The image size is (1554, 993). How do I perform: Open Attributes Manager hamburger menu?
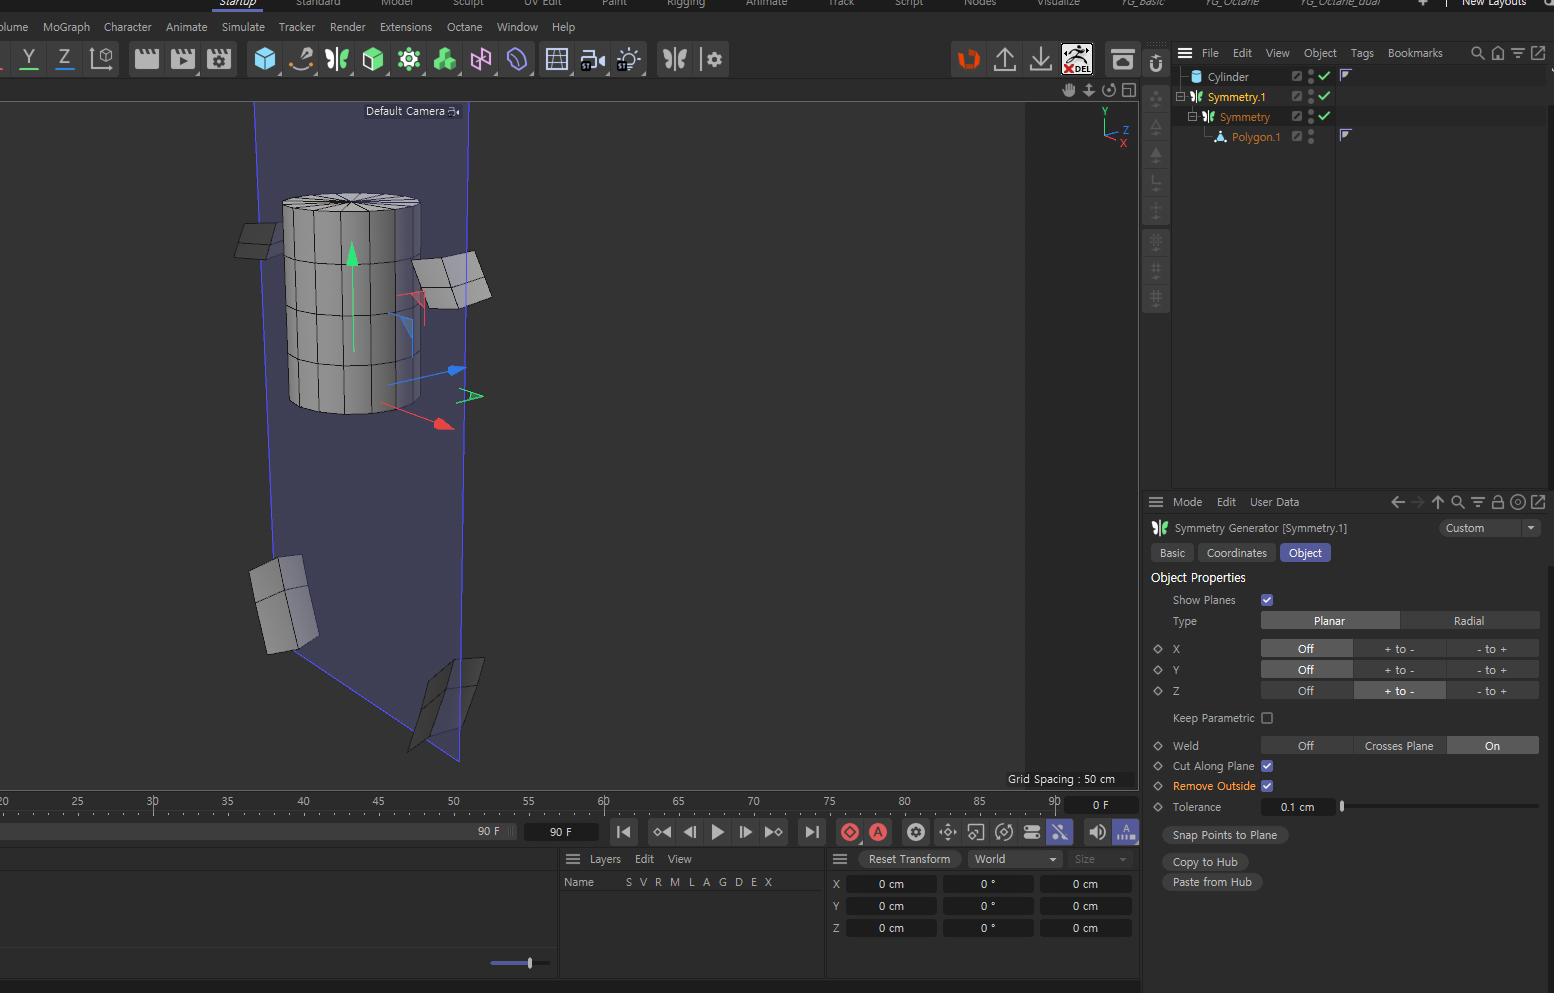tap(1156, 502)
